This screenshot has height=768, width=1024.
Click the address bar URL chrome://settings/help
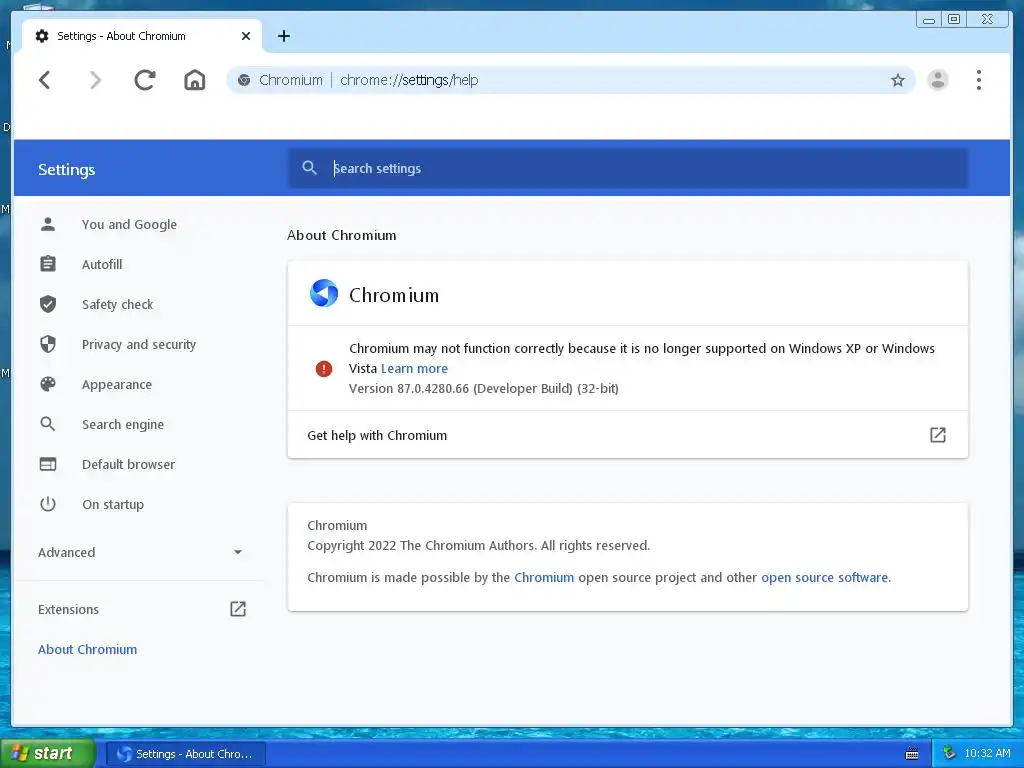(x=409, y=80)
